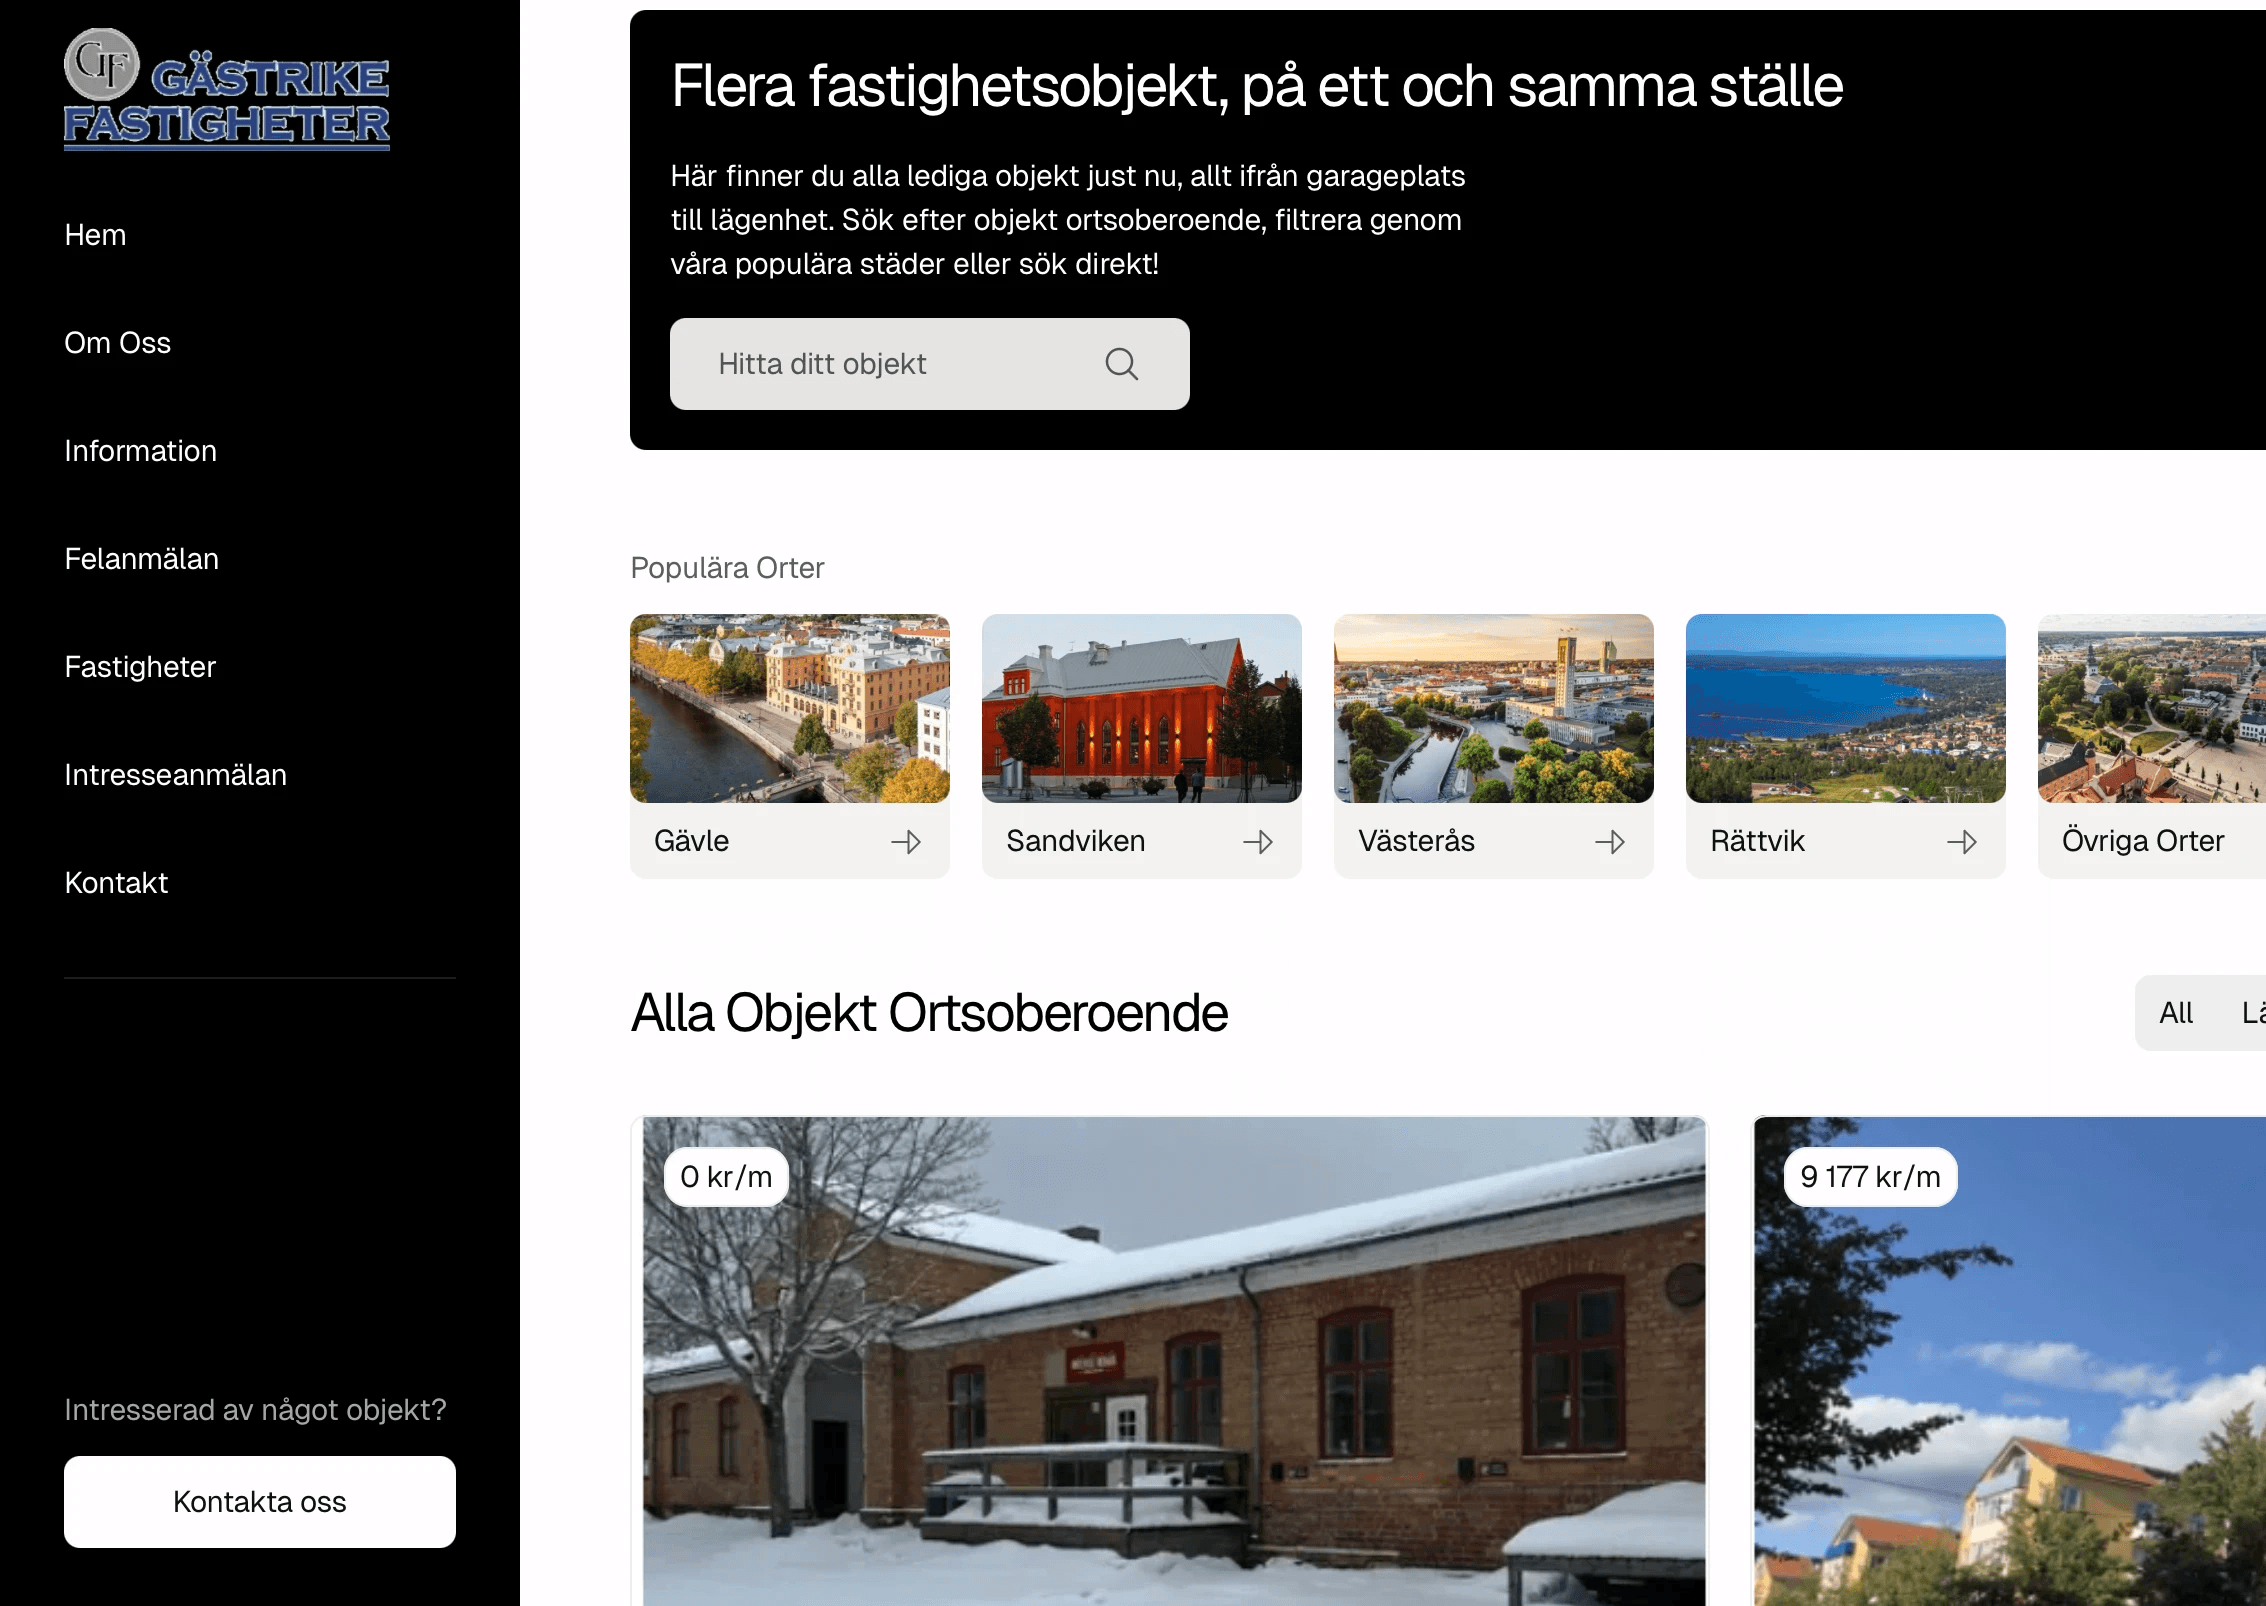
Task: Click the search magnifier icon
Action: (1121, 364)
